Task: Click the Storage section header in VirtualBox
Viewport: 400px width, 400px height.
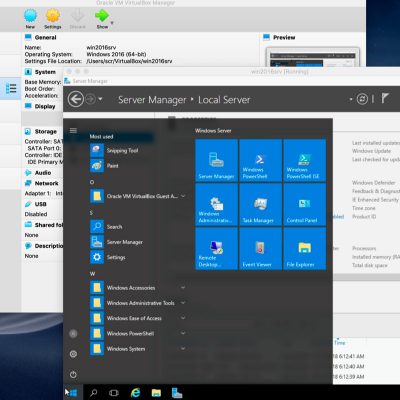Action: tap(46, 132)
